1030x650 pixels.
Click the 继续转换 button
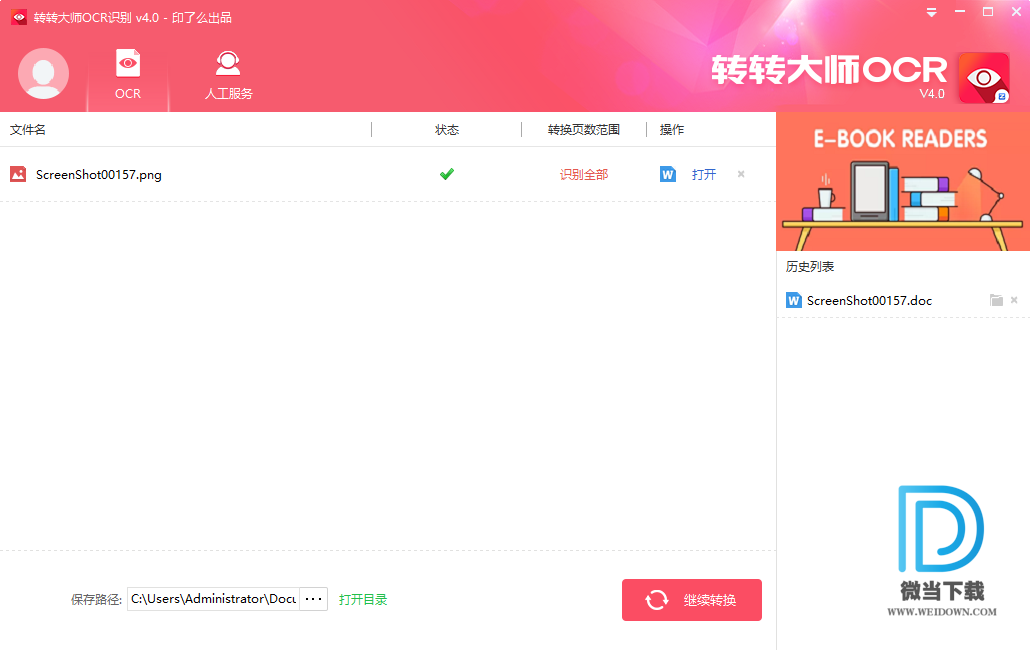coord(692,600)
